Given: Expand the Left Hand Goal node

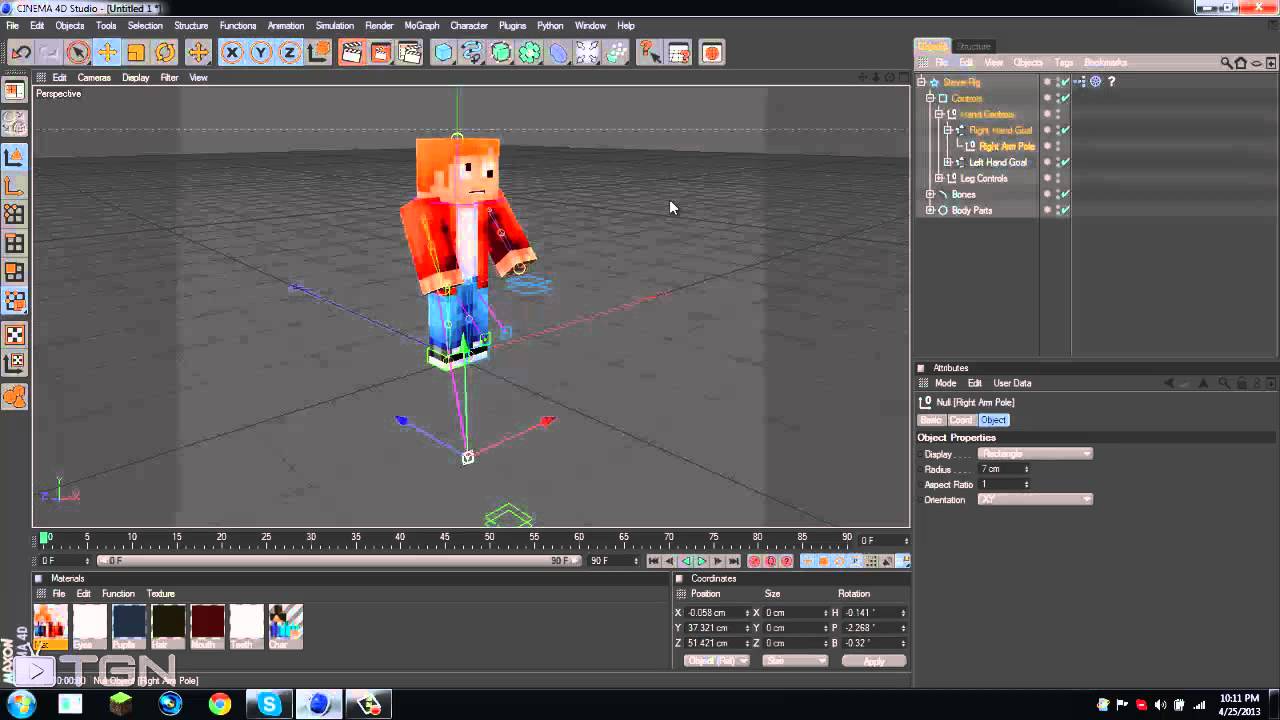Looking at the screenshot, I should (x=948, y=162).
